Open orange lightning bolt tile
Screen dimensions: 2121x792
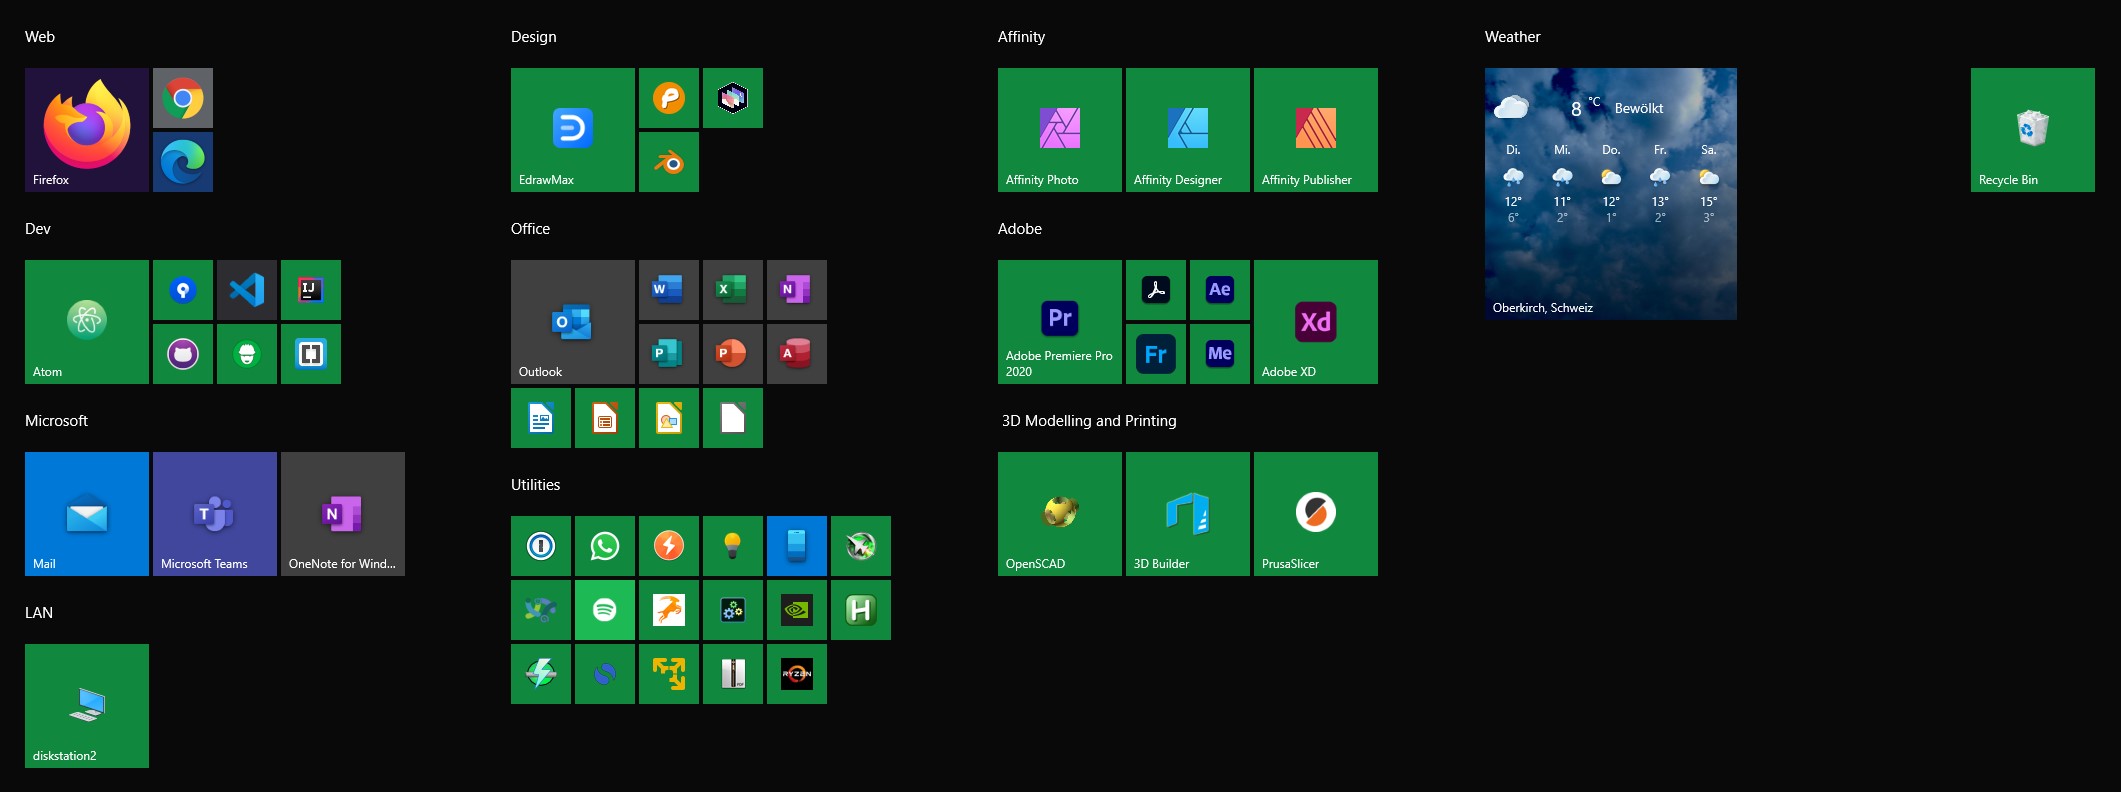[669, 546]
